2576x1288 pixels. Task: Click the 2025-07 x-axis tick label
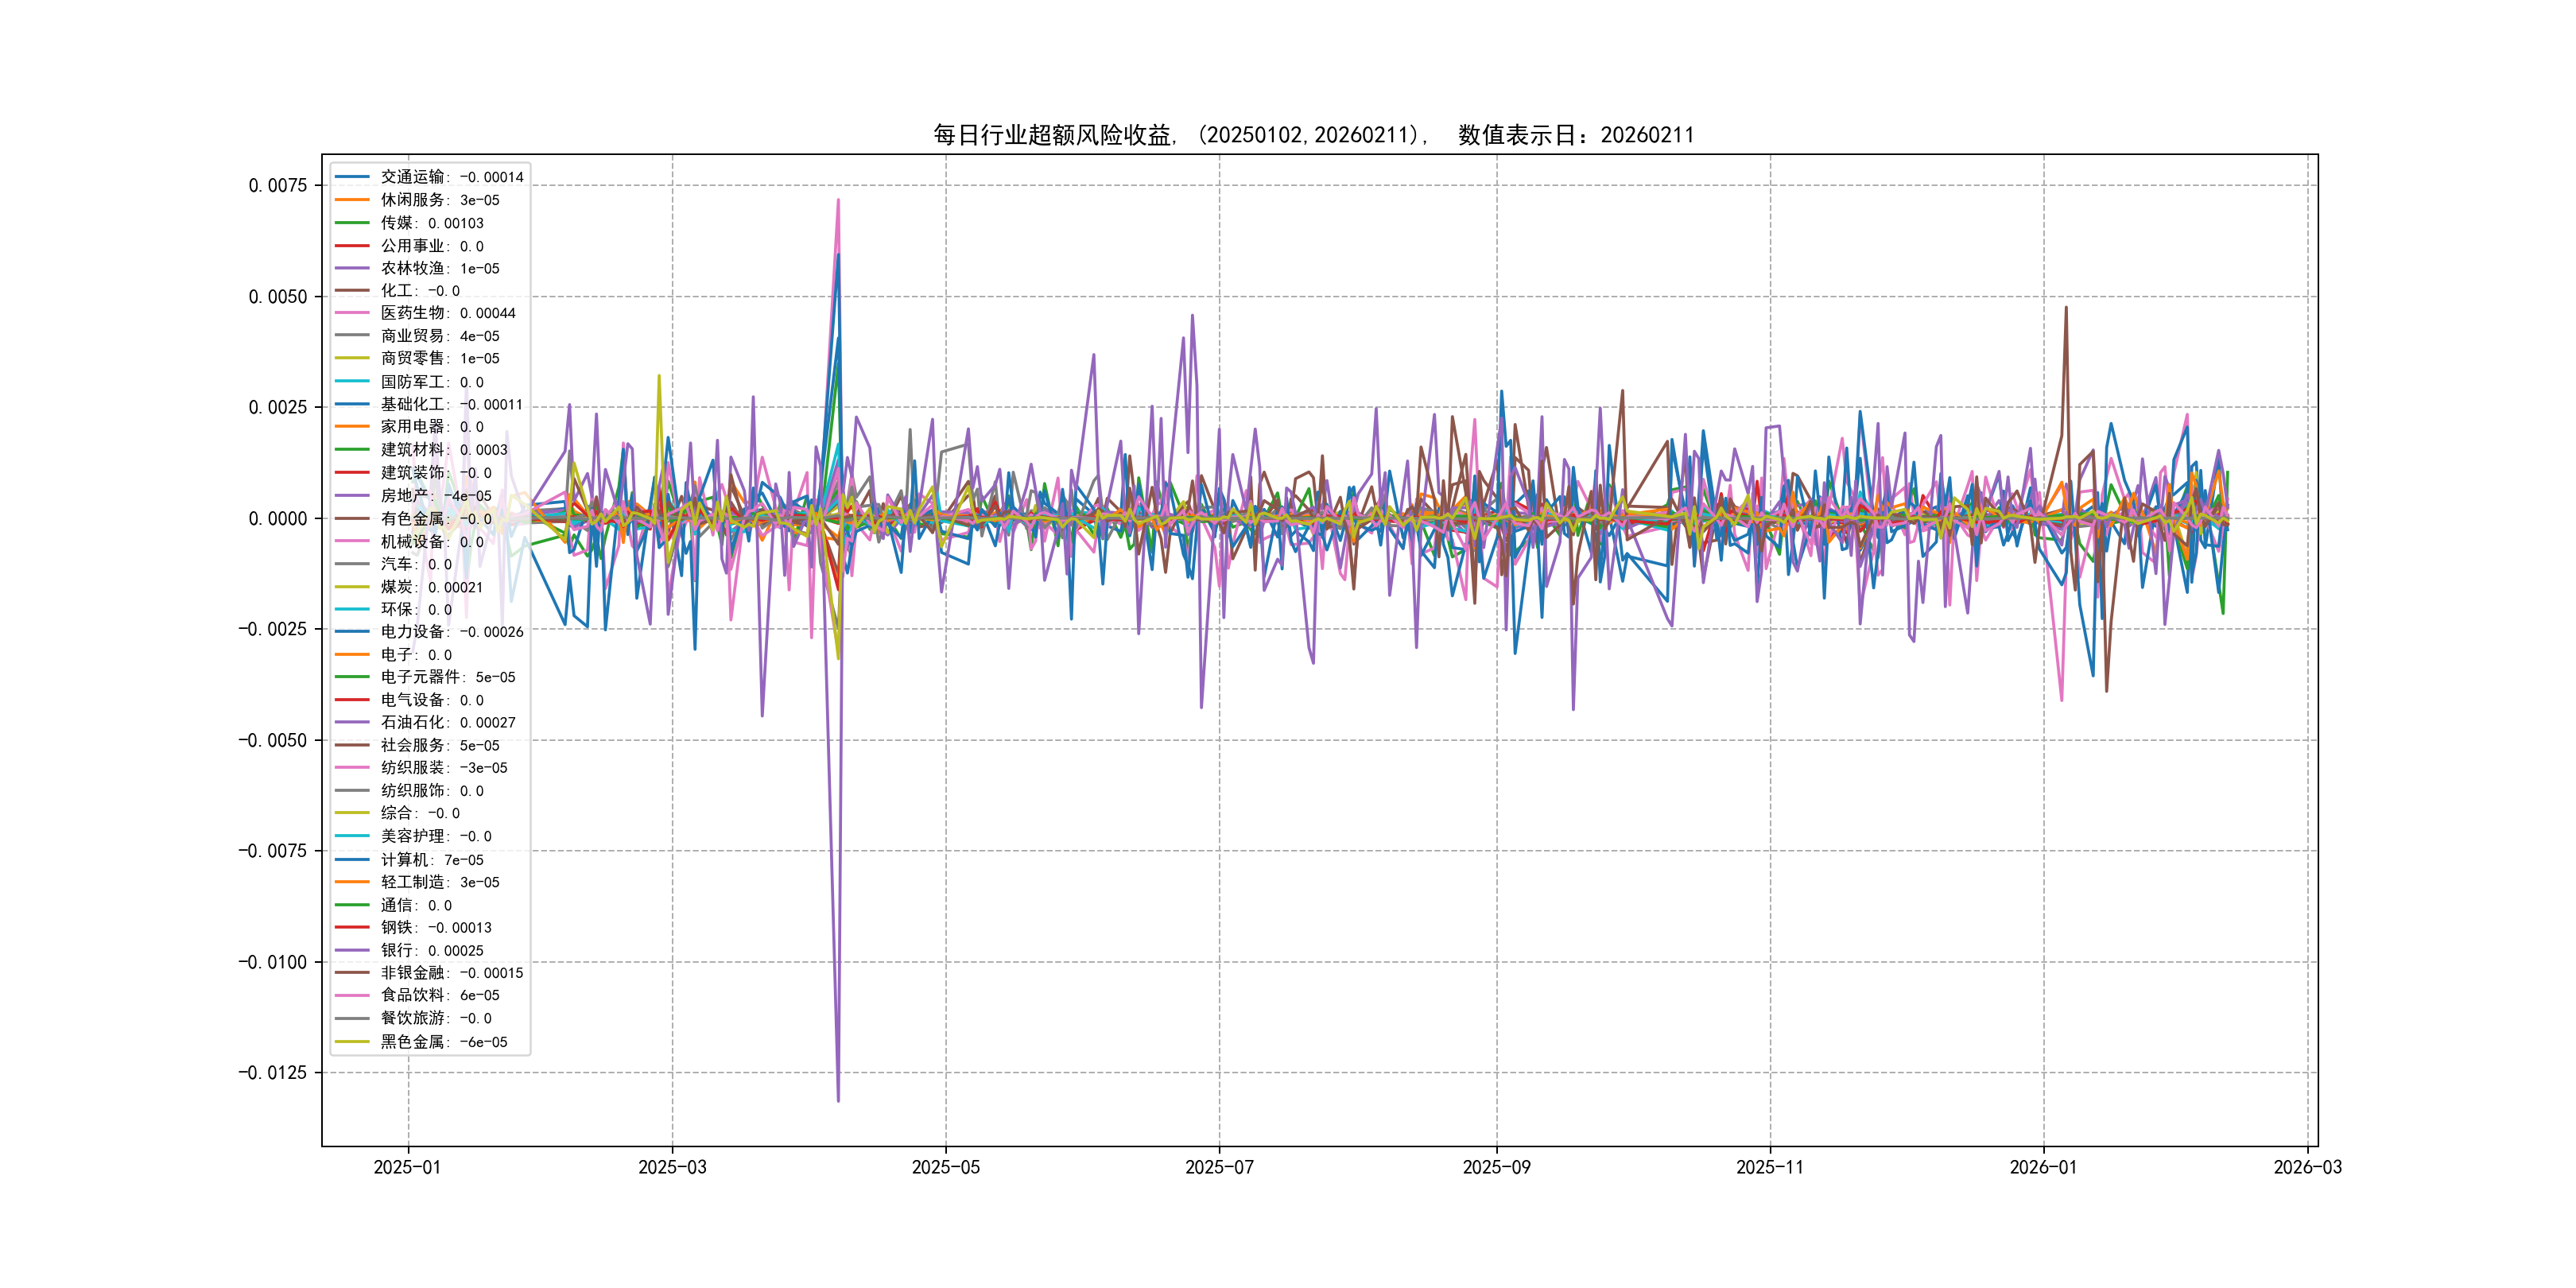click(x=1219, y=1167)
